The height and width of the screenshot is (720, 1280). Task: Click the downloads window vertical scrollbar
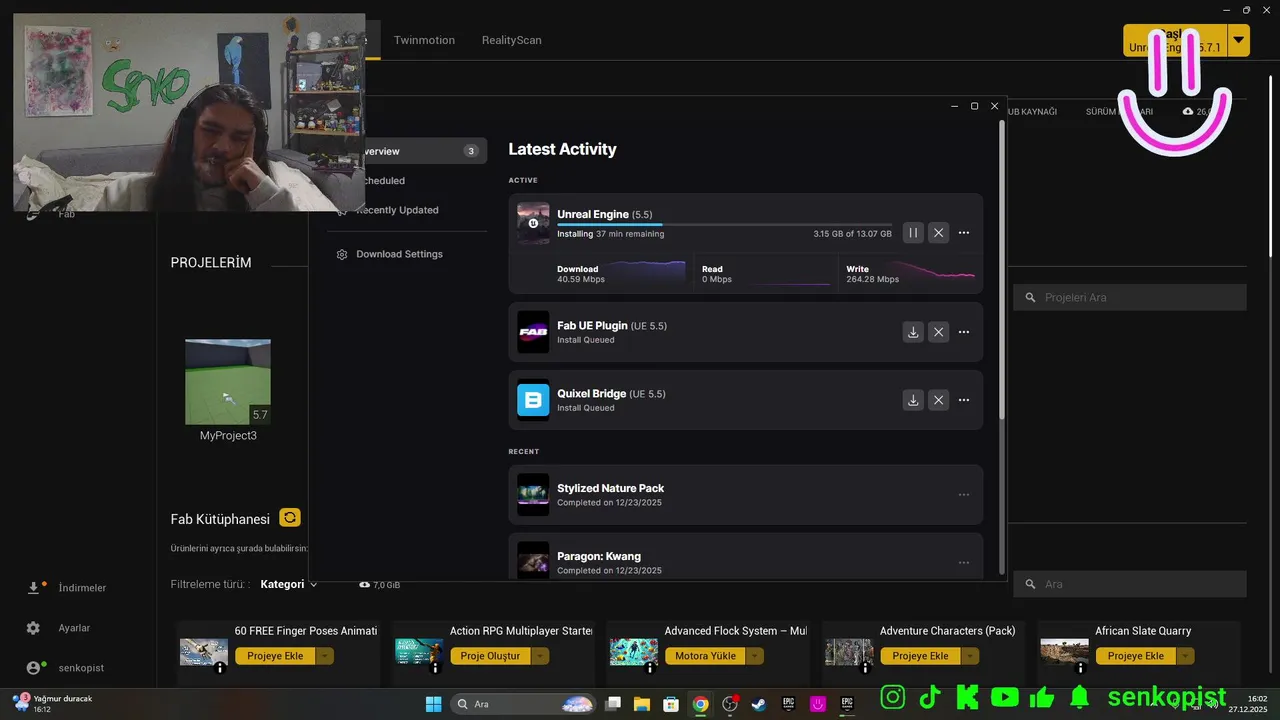tap(1002, 270)
